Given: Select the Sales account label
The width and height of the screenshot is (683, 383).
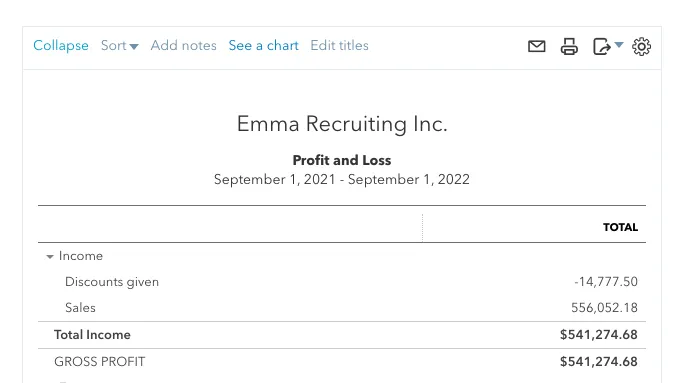Looking at the screenshot, I should [x=80, y=308].
